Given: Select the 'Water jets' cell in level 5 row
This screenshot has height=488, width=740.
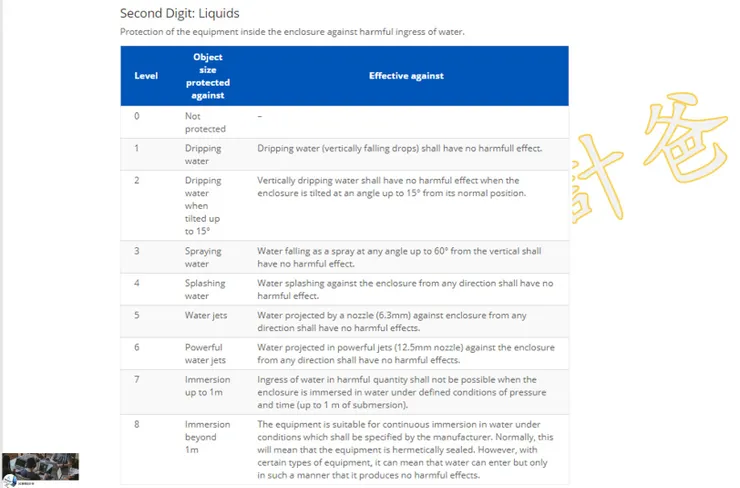Looking at the screenshot, I should click(206, 315).
